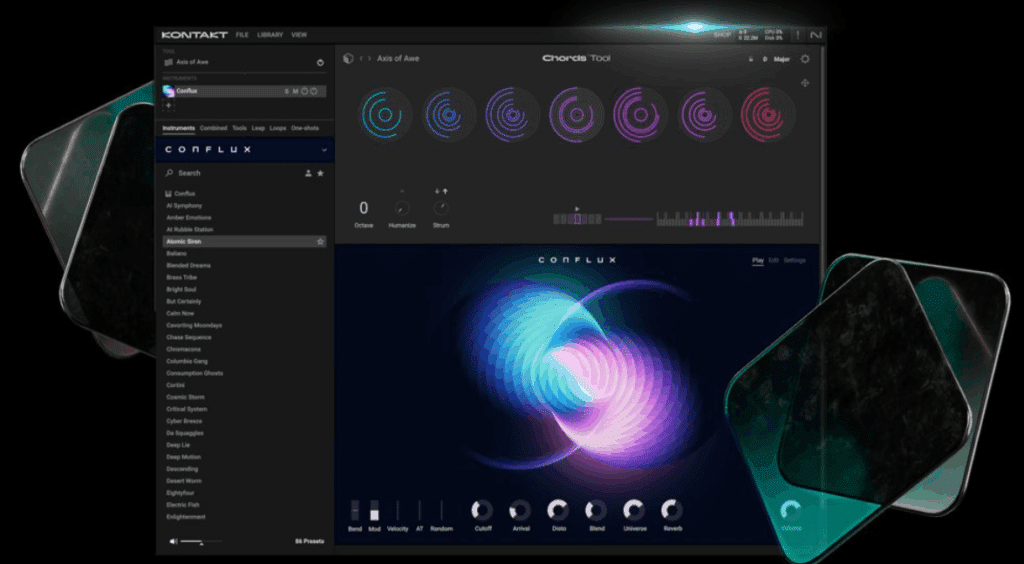Click the SHOP button

pyautogui.click(x=722, y=35)
